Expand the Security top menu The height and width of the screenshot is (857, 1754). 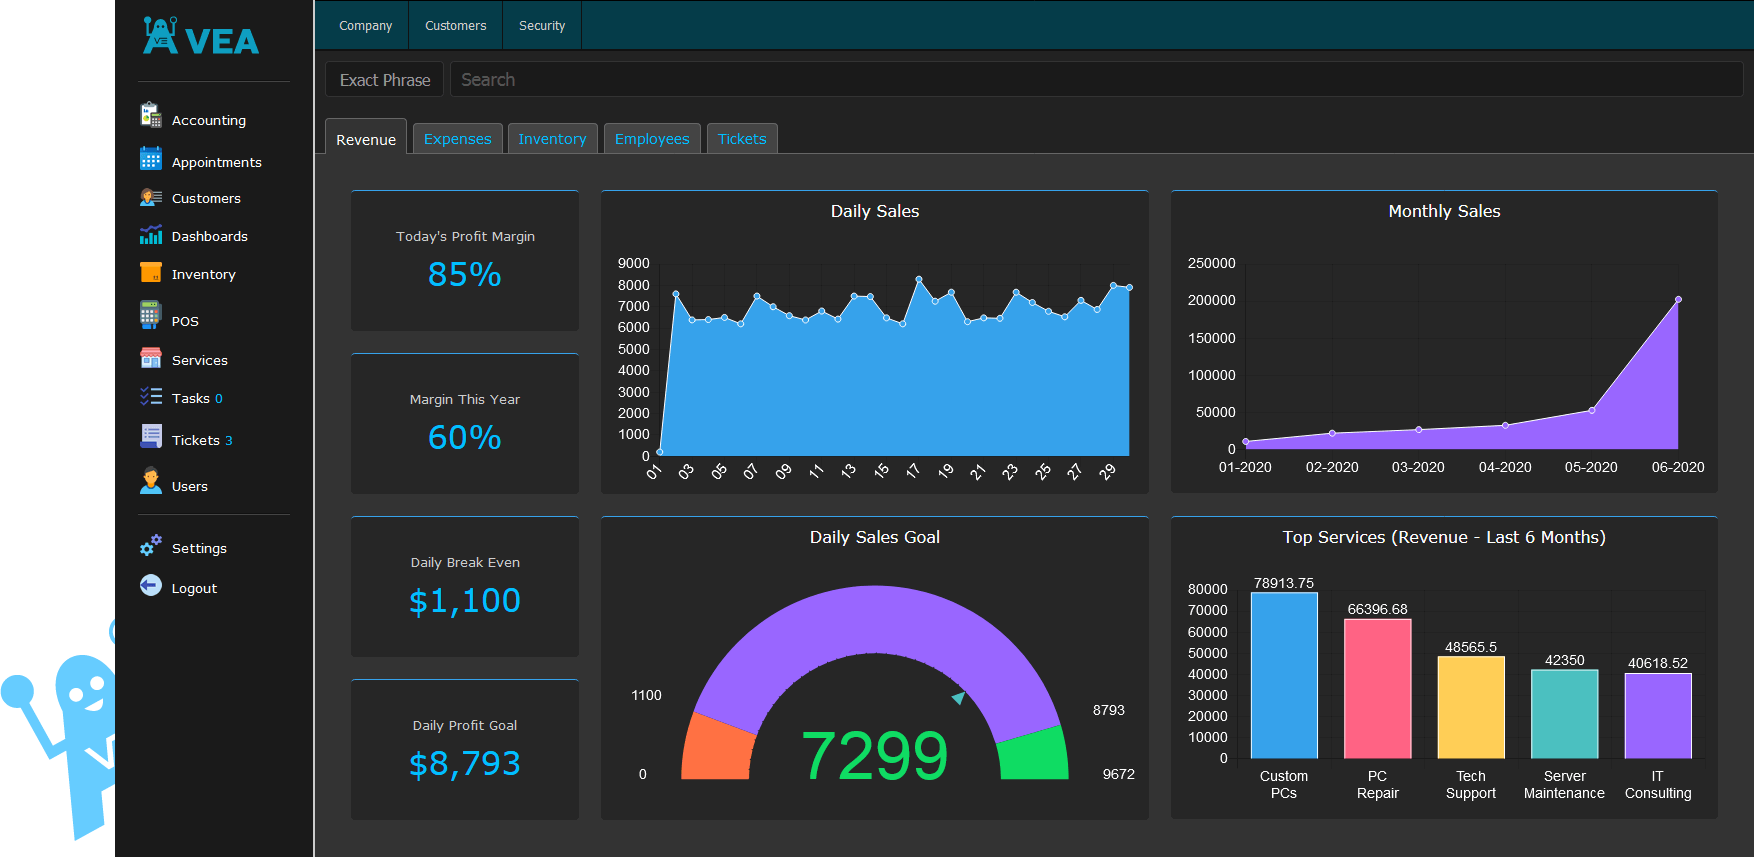541,26
